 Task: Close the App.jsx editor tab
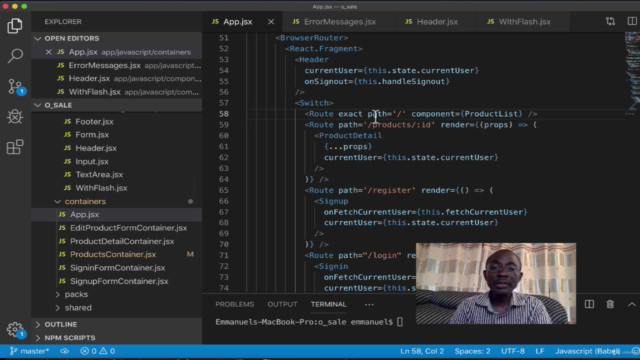coord(271,22)
